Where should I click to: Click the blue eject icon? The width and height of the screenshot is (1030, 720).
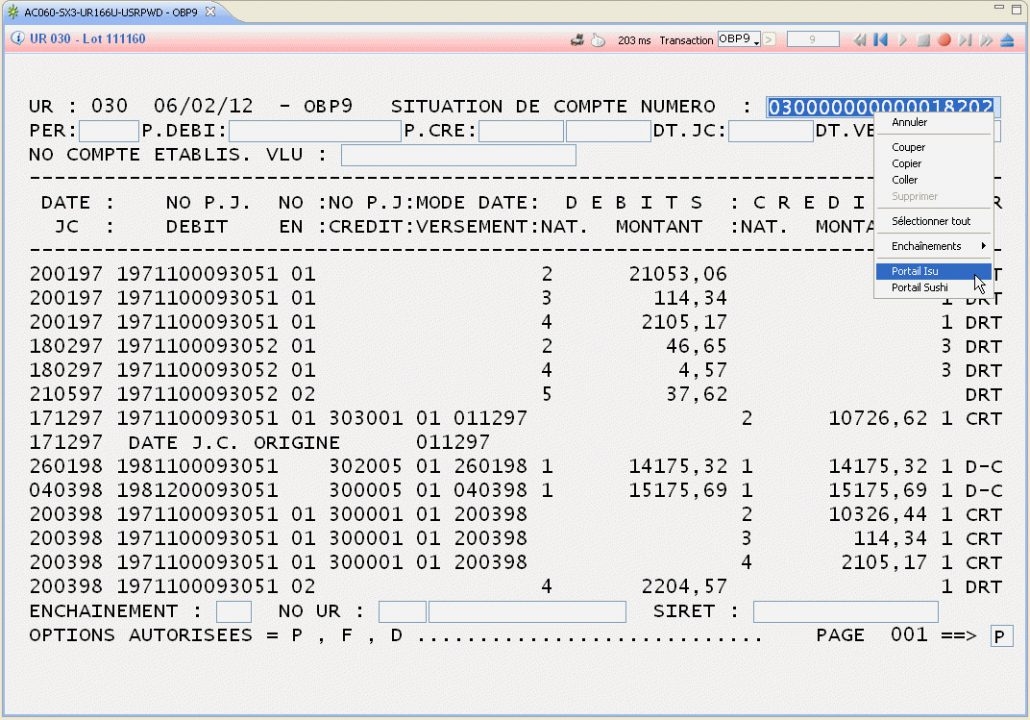click(x=1007, y=40)
